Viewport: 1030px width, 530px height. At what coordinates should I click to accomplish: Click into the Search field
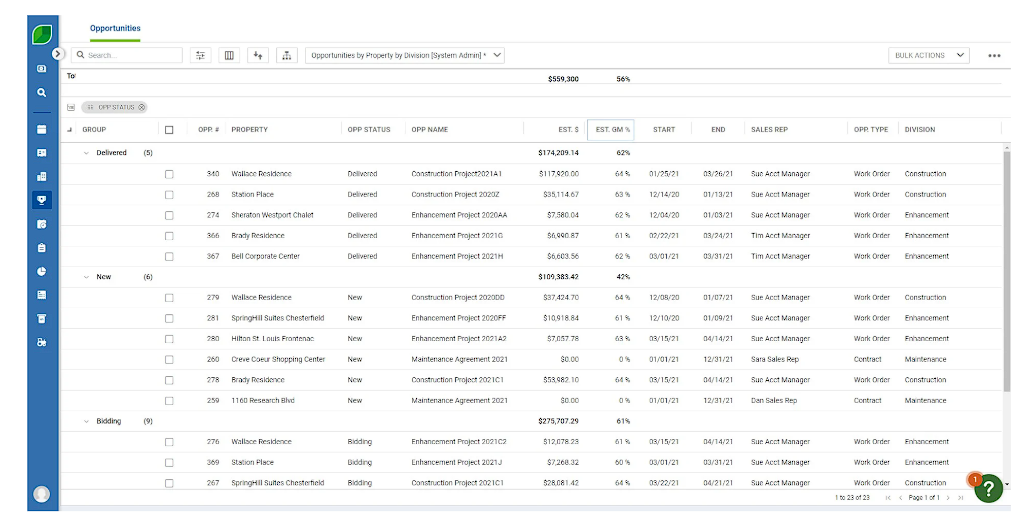point(132,56)
